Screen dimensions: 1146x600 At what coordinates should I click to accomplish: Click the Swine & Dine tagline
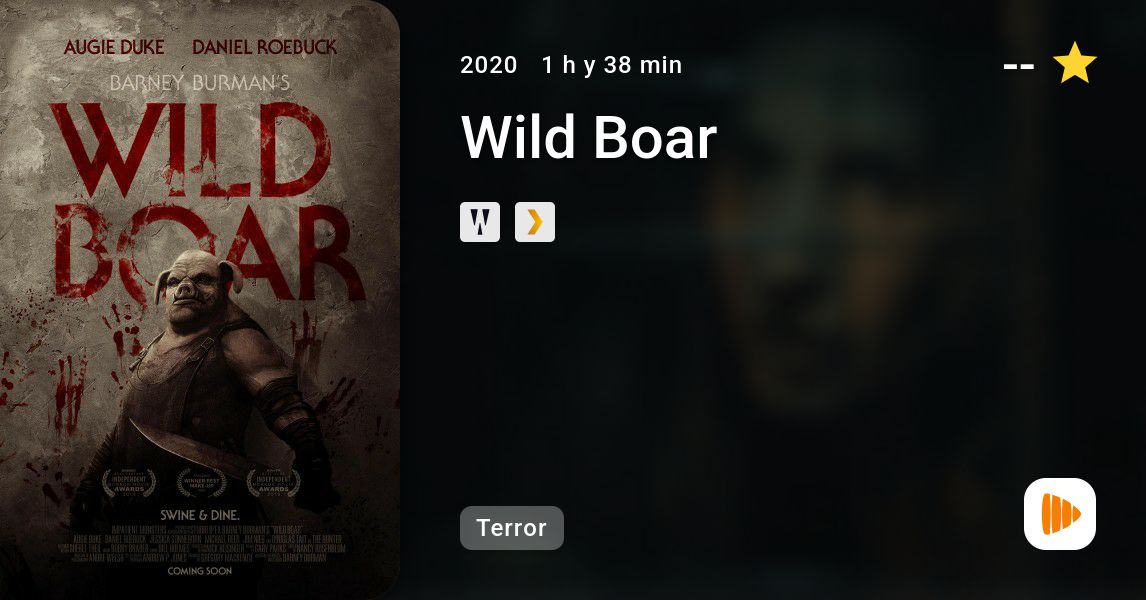click(x=200, y=515)
